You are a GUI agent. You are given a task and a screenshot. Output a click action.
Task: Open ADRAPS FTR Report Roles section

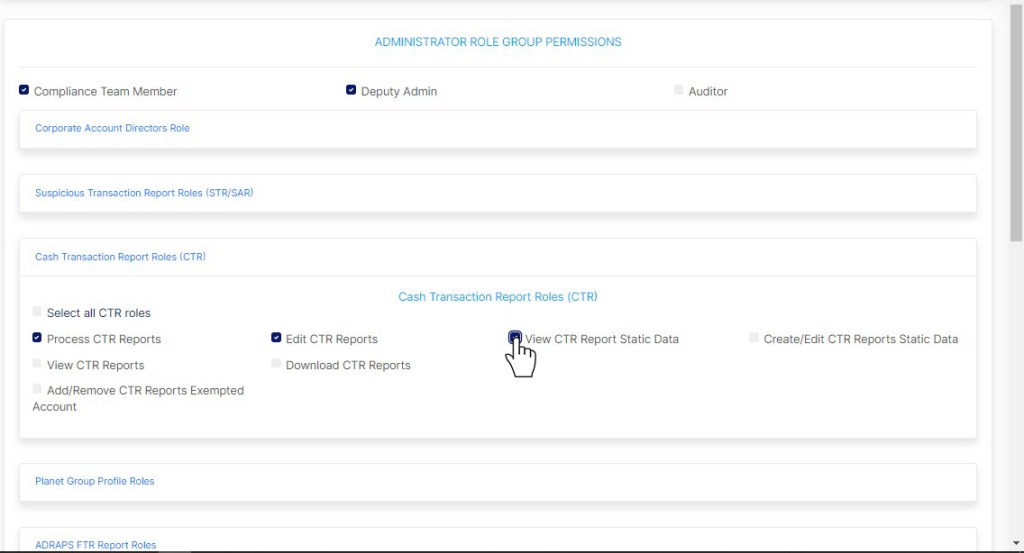click(x=96, y=545)
